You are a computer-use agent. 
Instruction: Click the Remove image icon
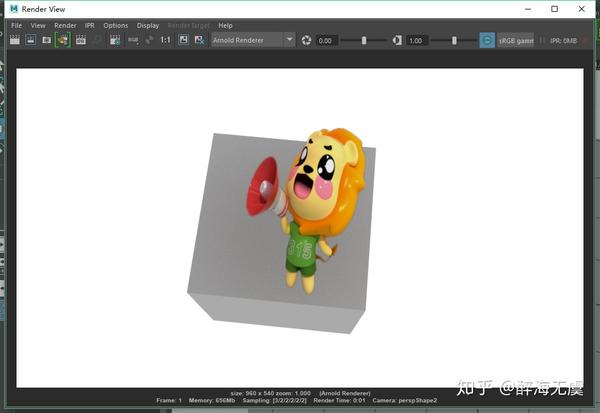199,40
